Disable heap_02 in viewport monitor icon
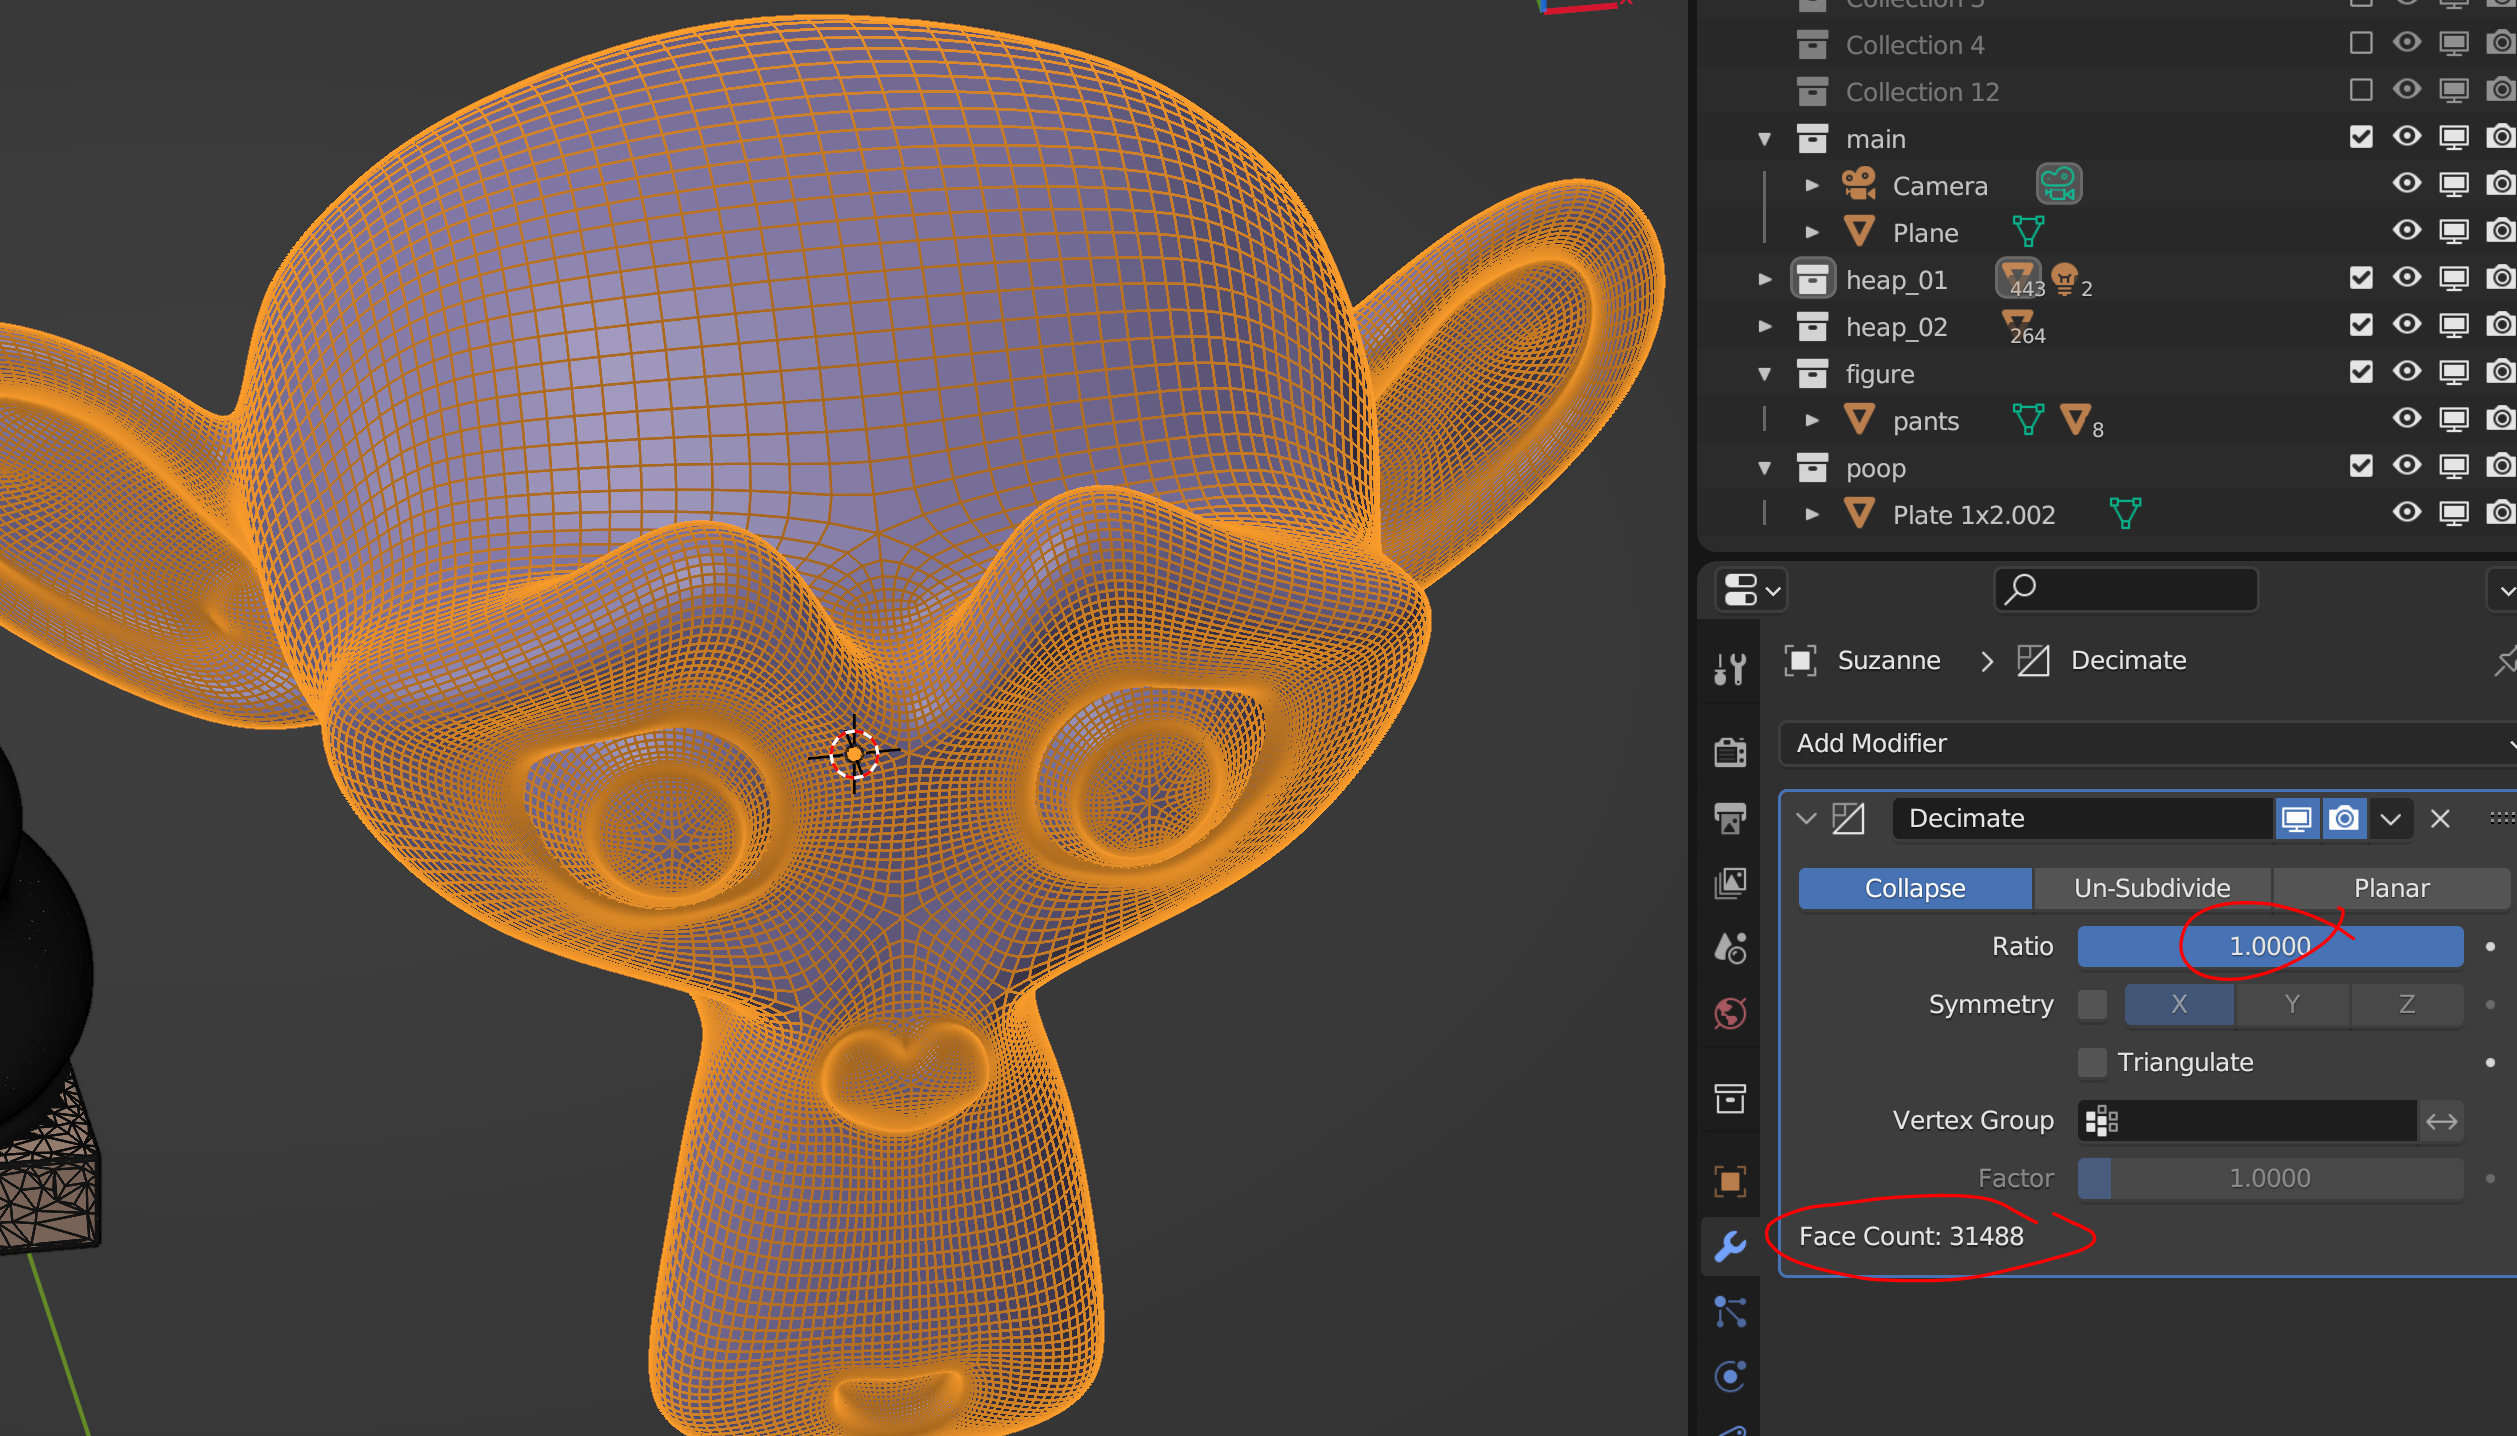The height and width of the screenshot is (1436, 2517). [x=2454, y=325]
